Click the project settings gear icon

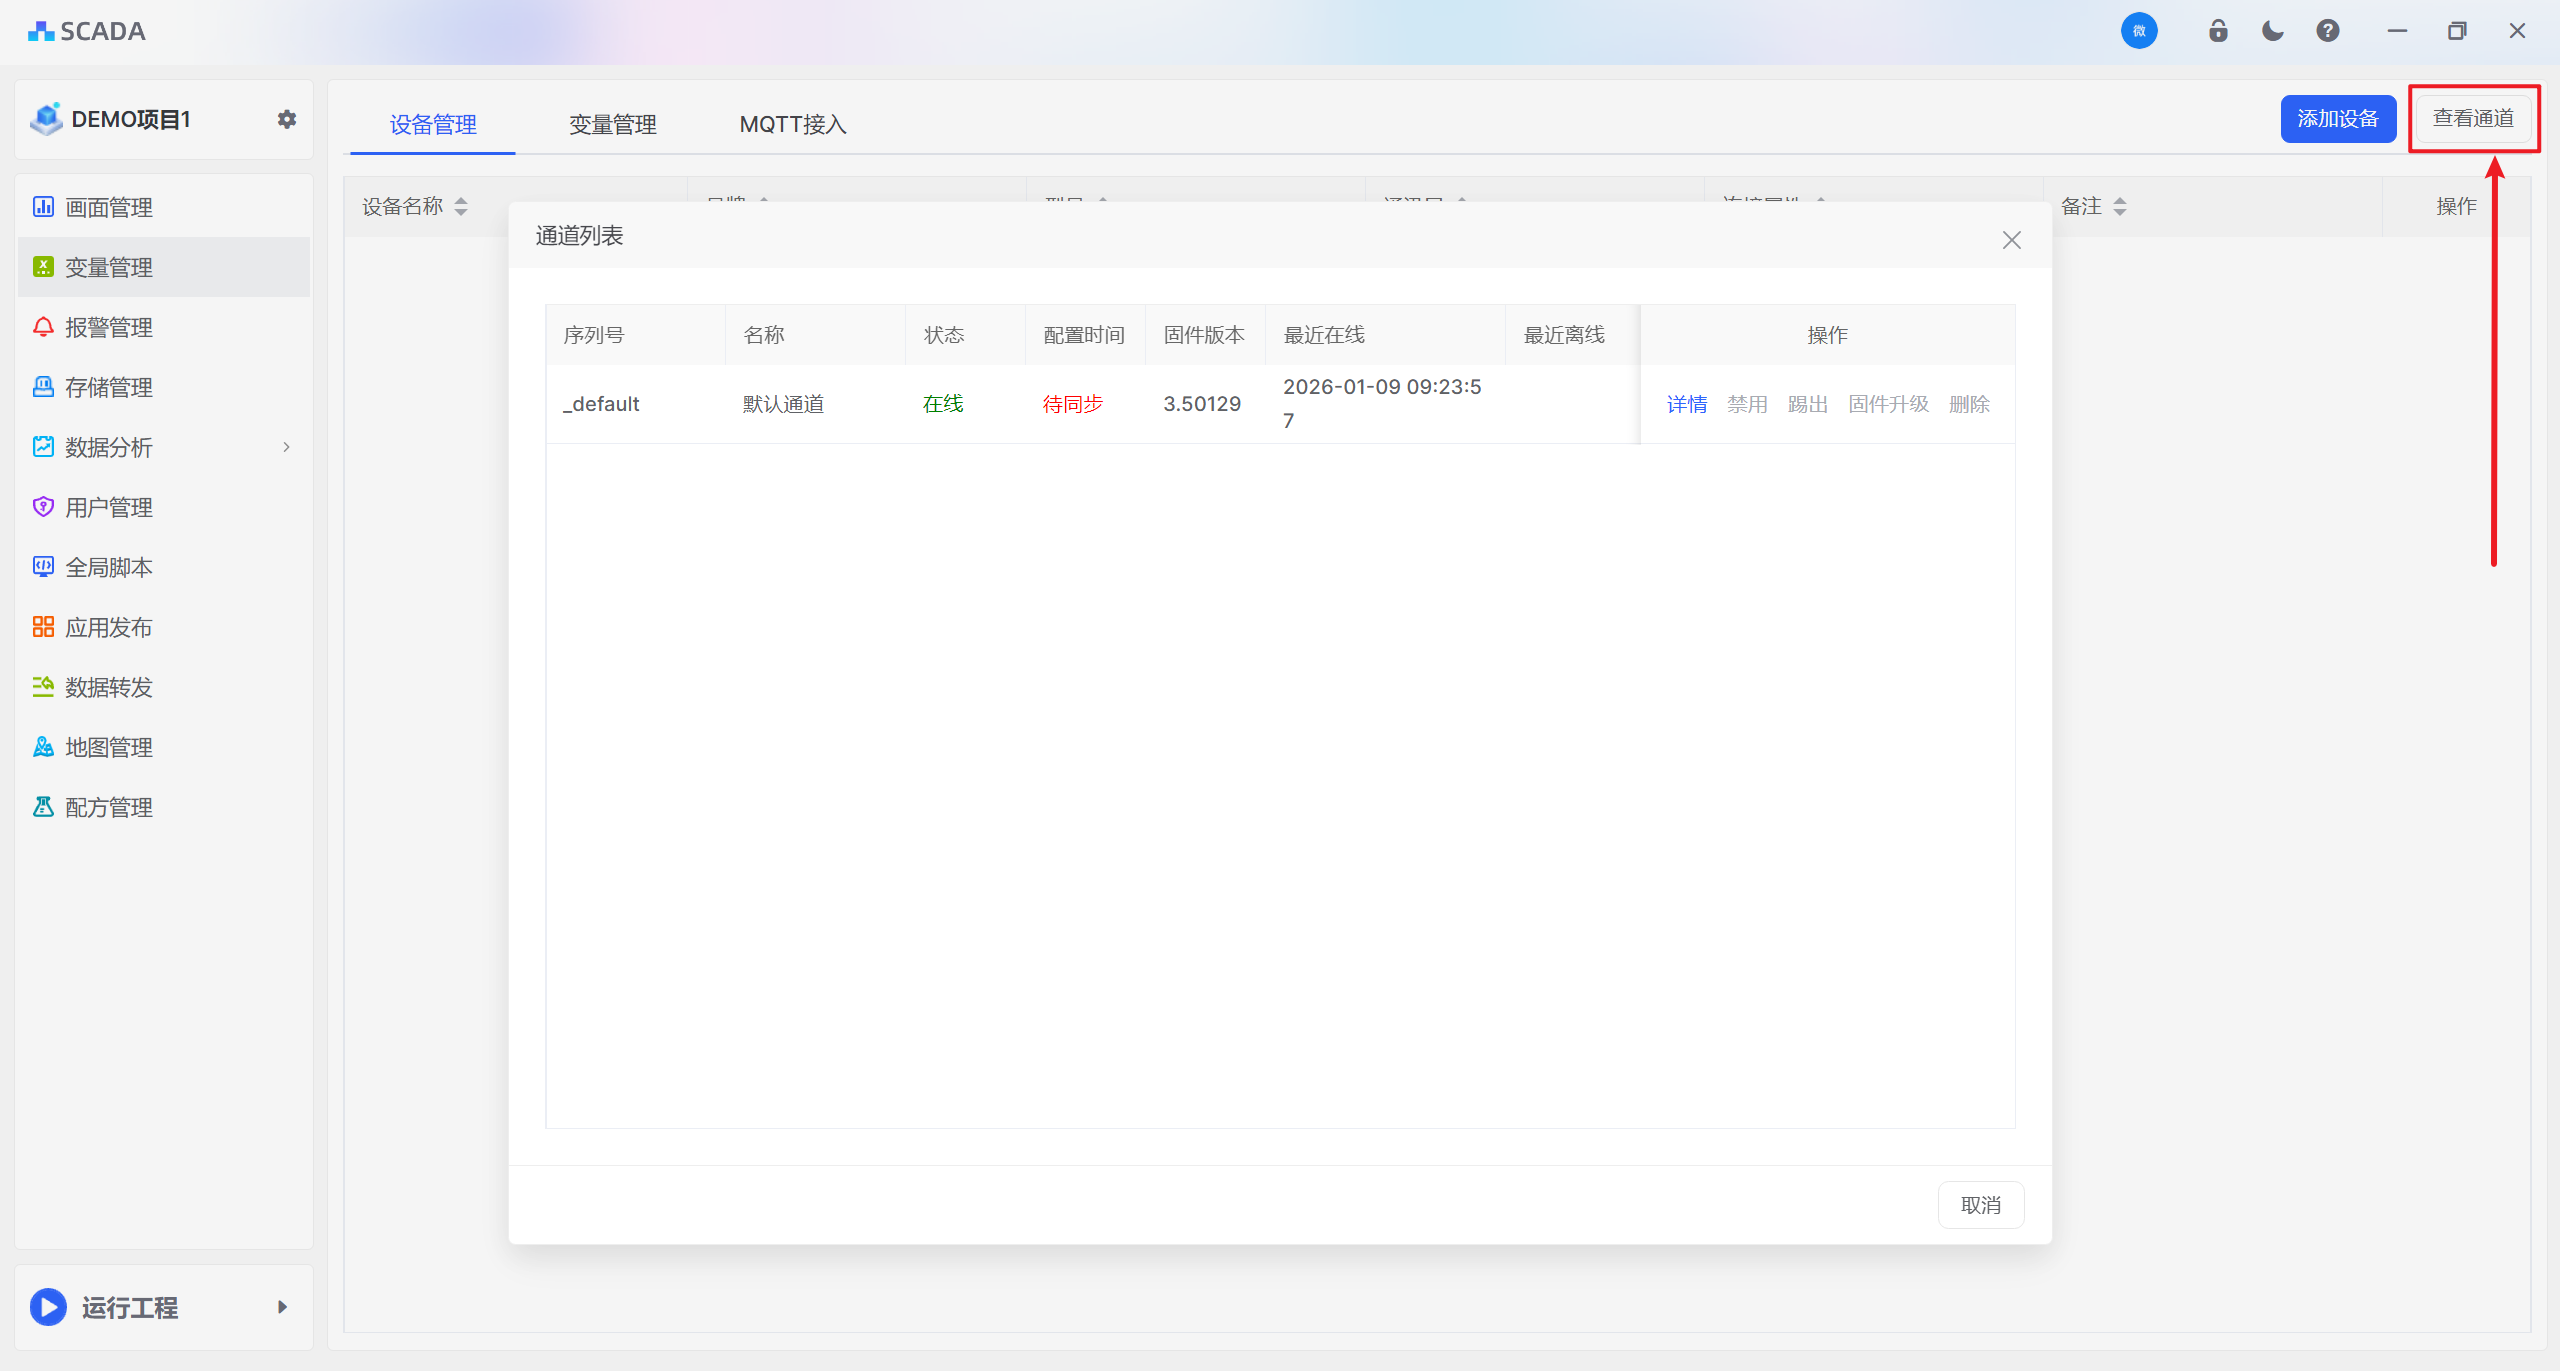pyautogui.click(x=287, y=119)
